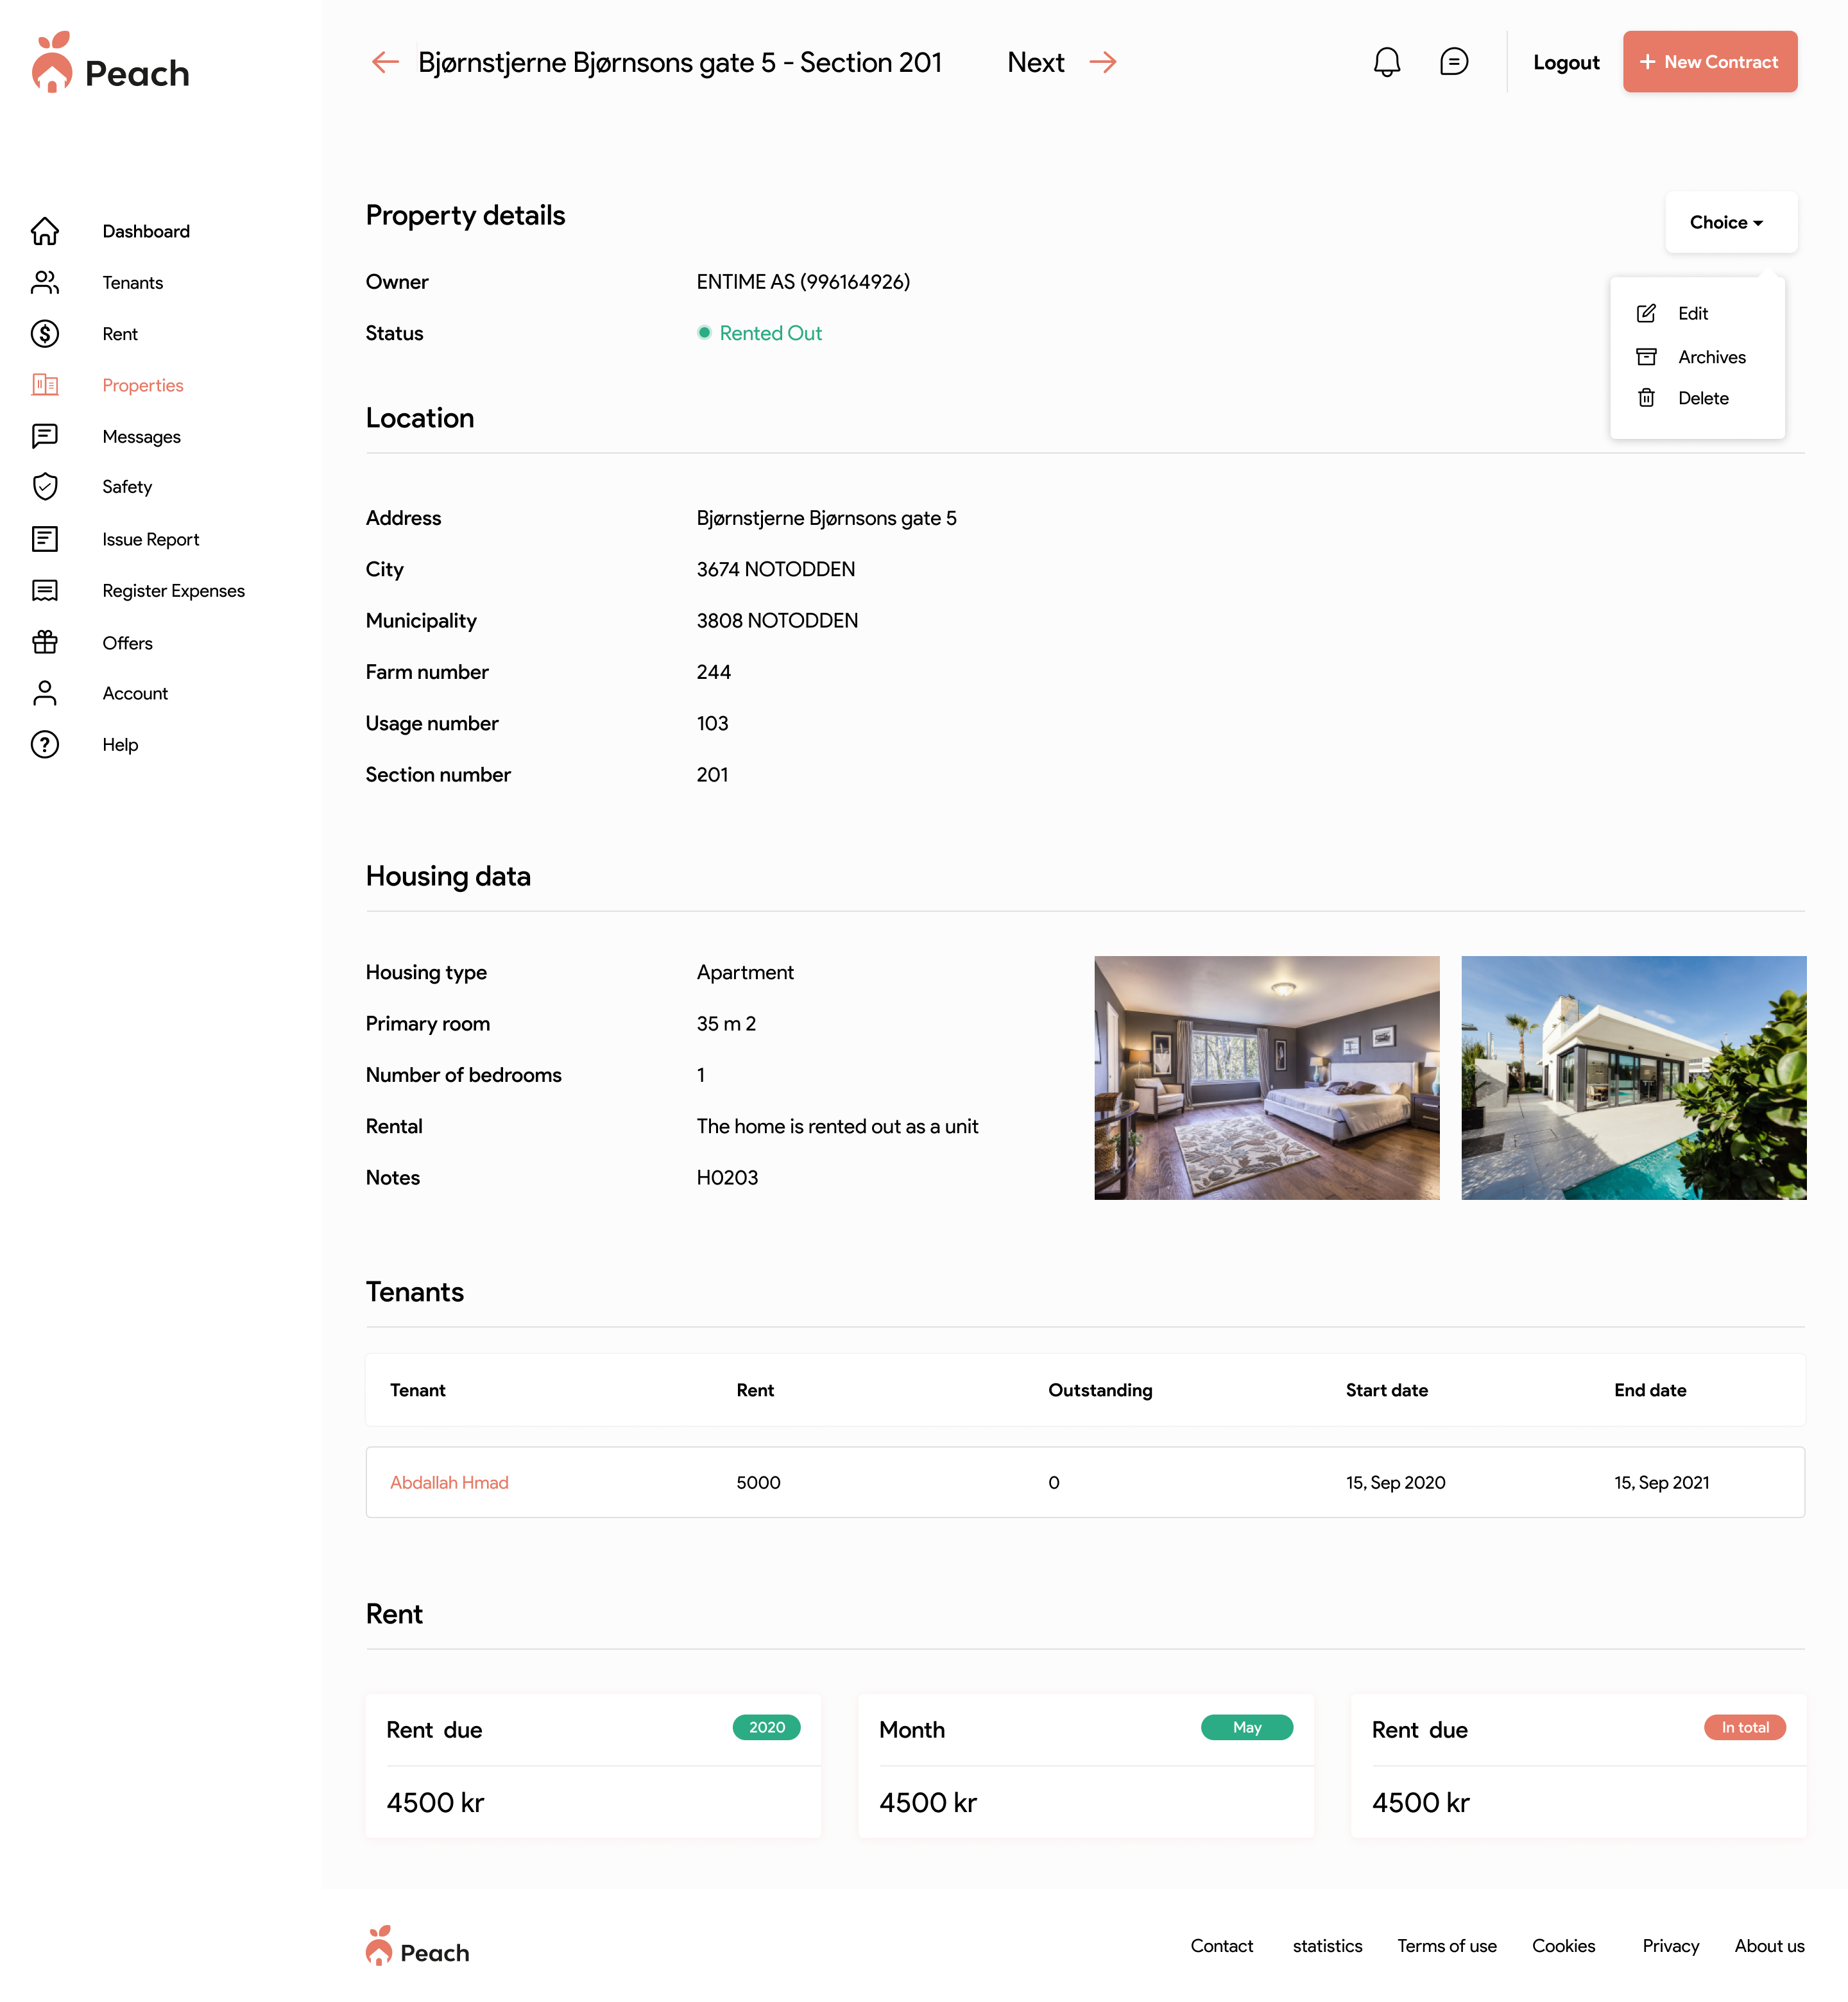
Task: Click the back arrow beside property title
Action: tap(385, 62)
